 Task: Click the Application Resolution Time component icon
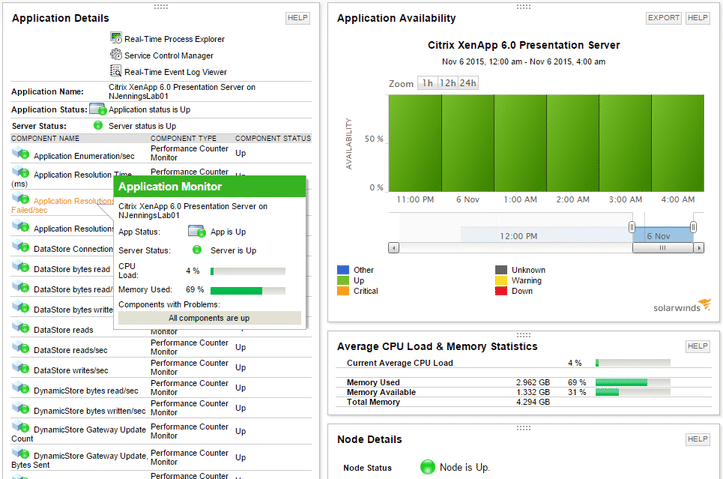point(20,171)
